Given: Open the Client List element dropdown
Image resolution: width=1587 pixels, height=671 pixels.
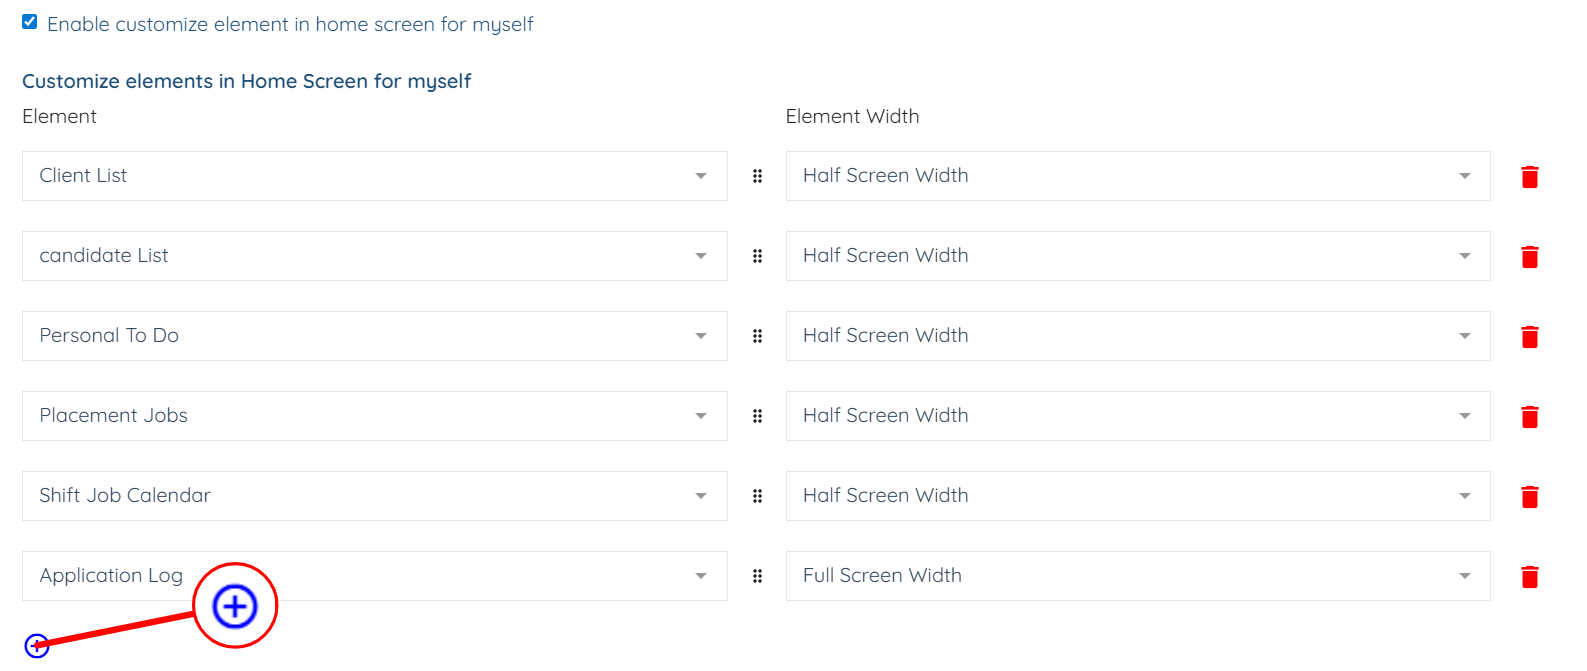Looking at the screenshot, I should (x=374, y=176).
